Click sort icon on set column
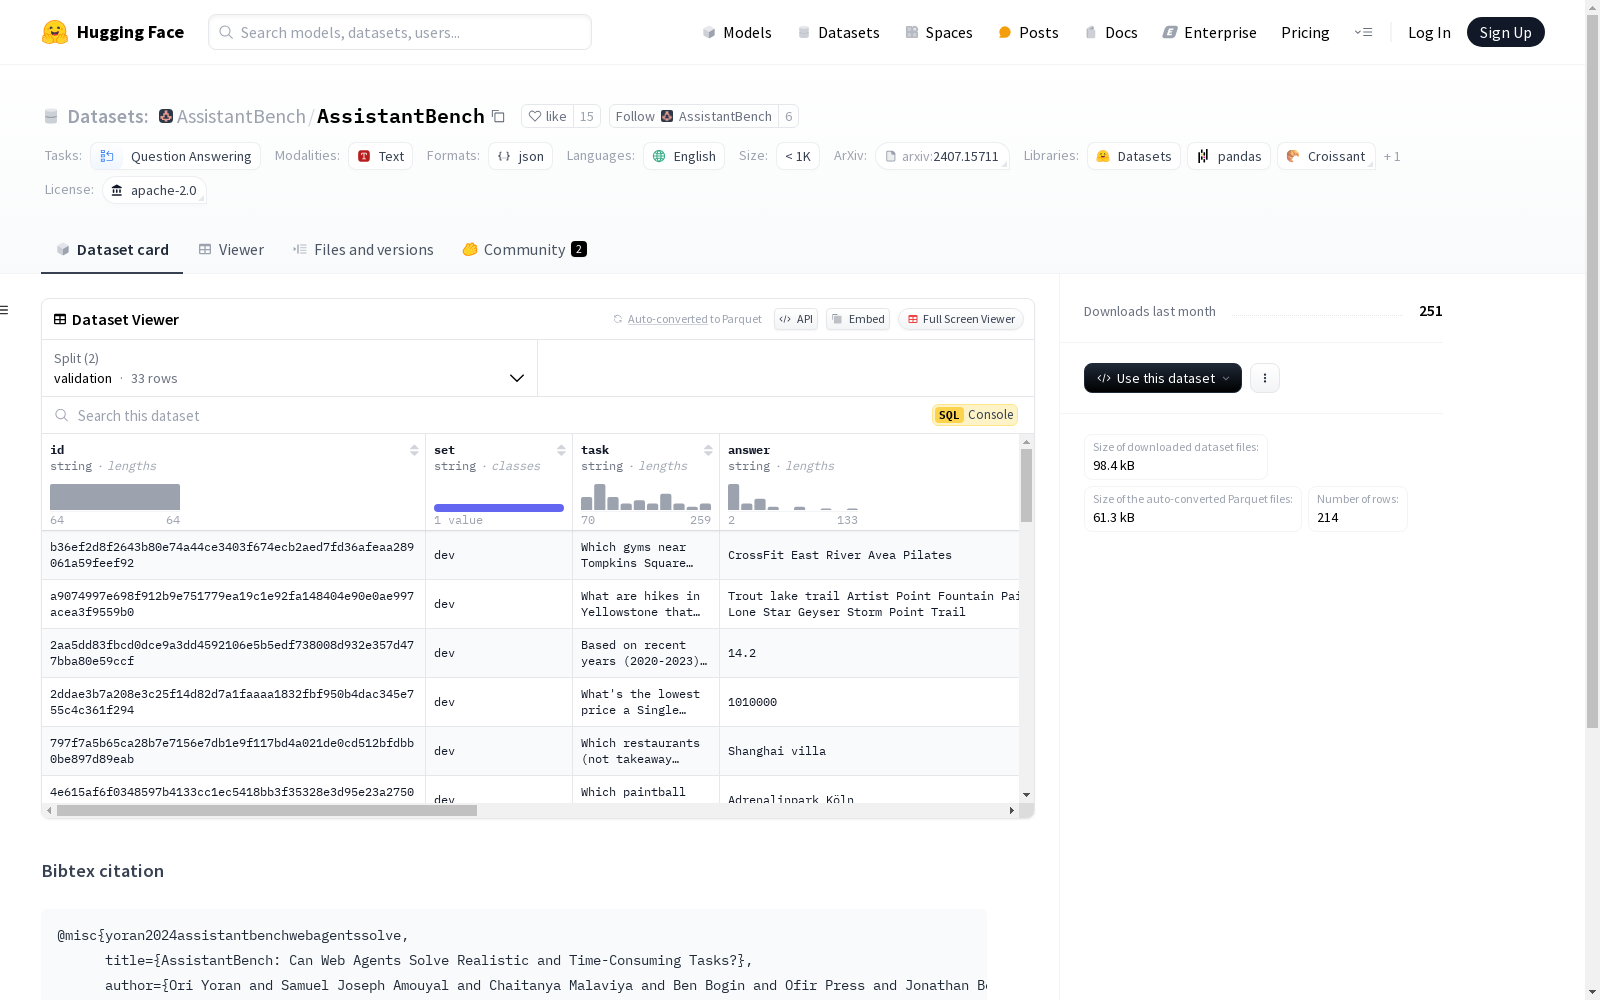Screen dimensions: 1600x1000 pyautogui.click(x=561, y=450)
